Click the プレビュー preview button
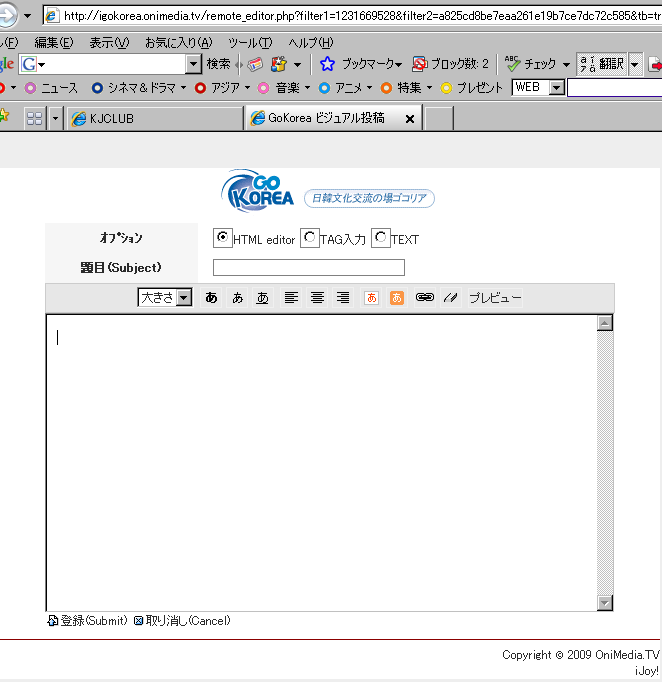 tap(495, 298)
